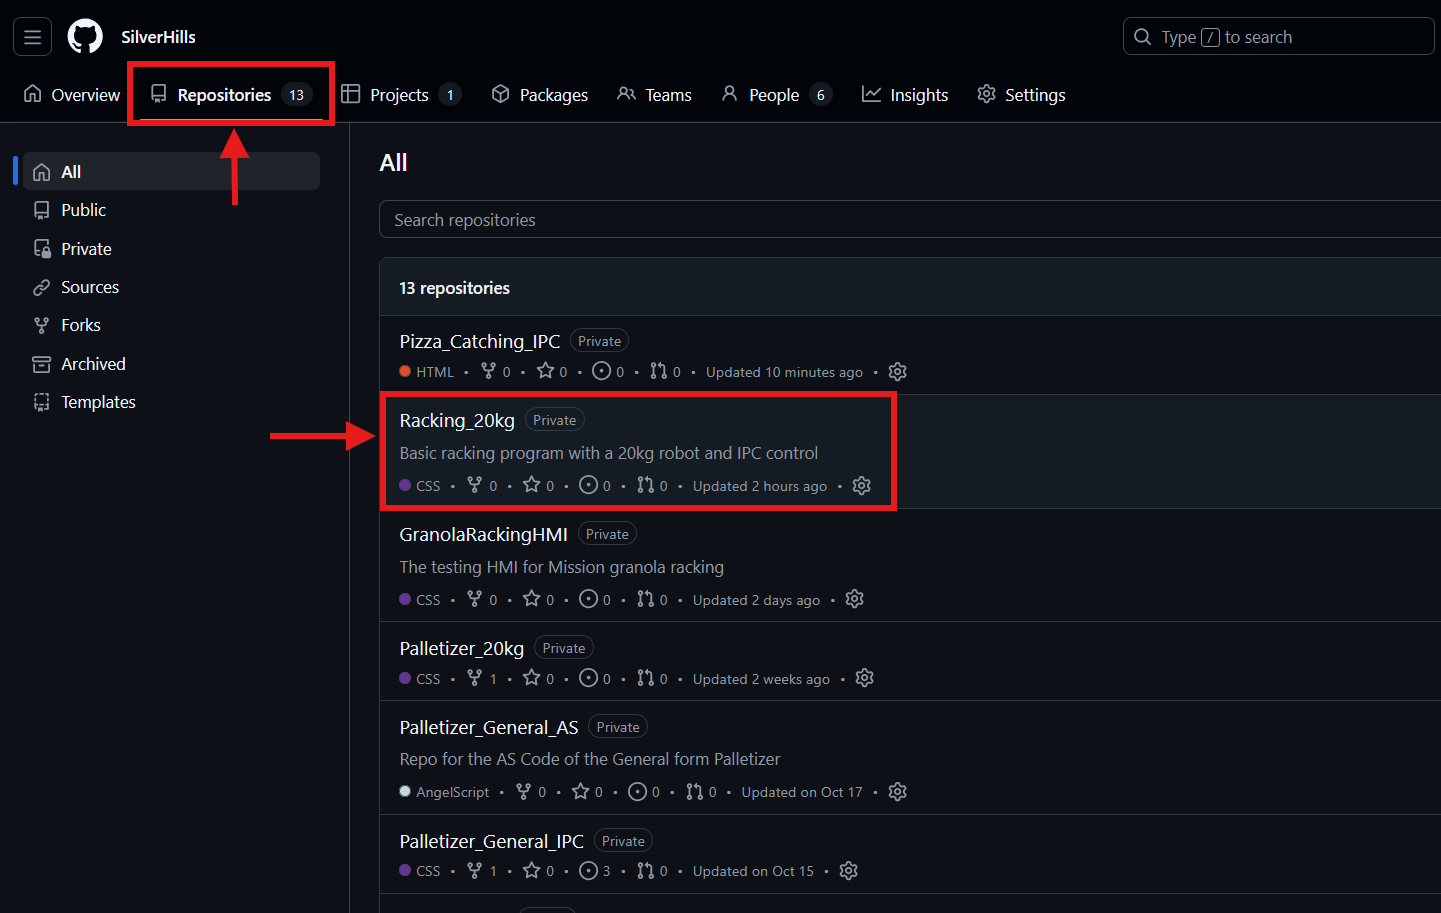Image resolution: width=1441 pixels, height=913 pixels.
Task: Open settings gear for Racking_20kg
Action: point(862,485)
